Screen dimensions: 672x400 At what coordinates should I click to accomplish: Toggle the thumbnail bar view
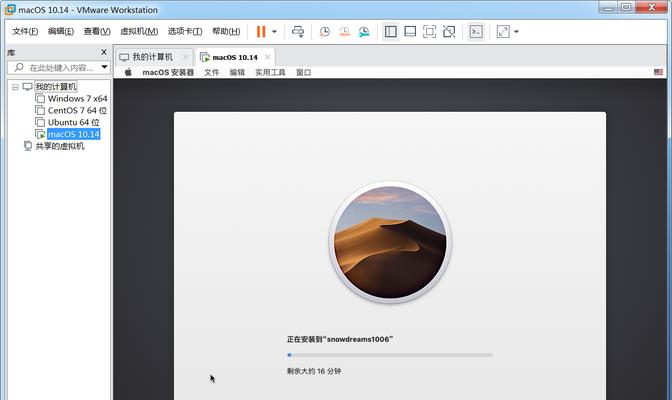pos(410,31)
